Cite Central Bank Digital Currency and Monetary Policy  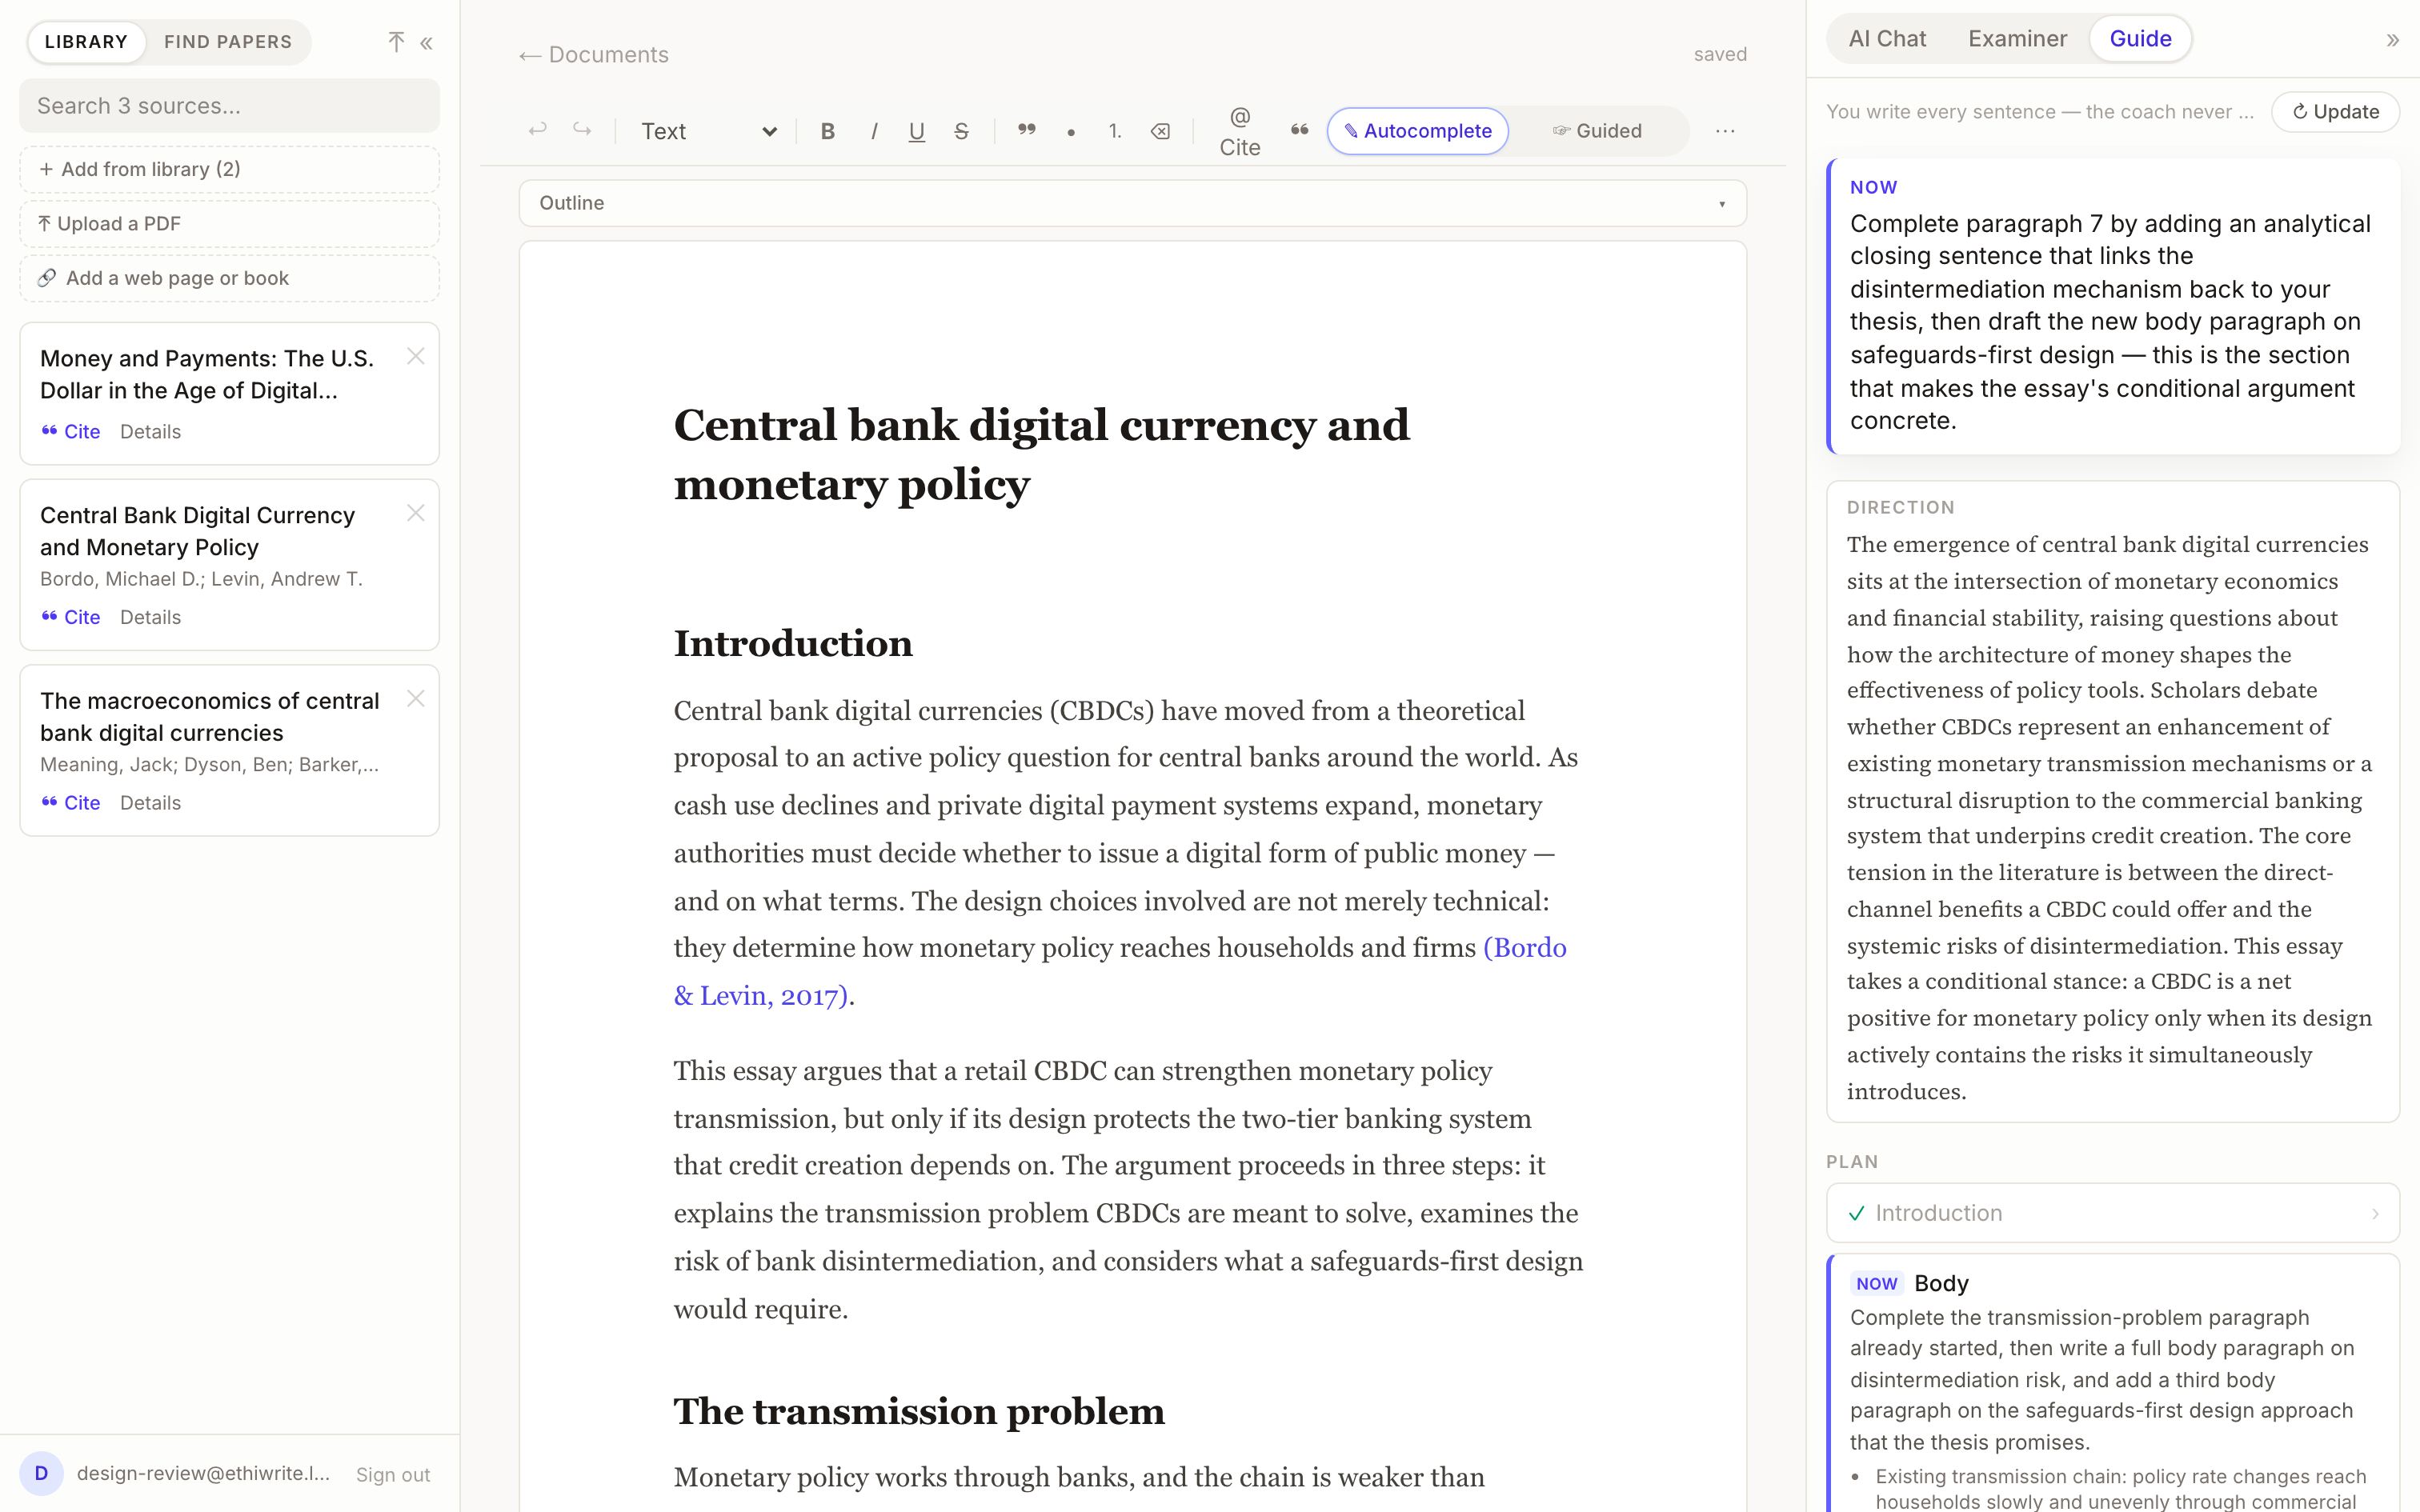(71, 617)
